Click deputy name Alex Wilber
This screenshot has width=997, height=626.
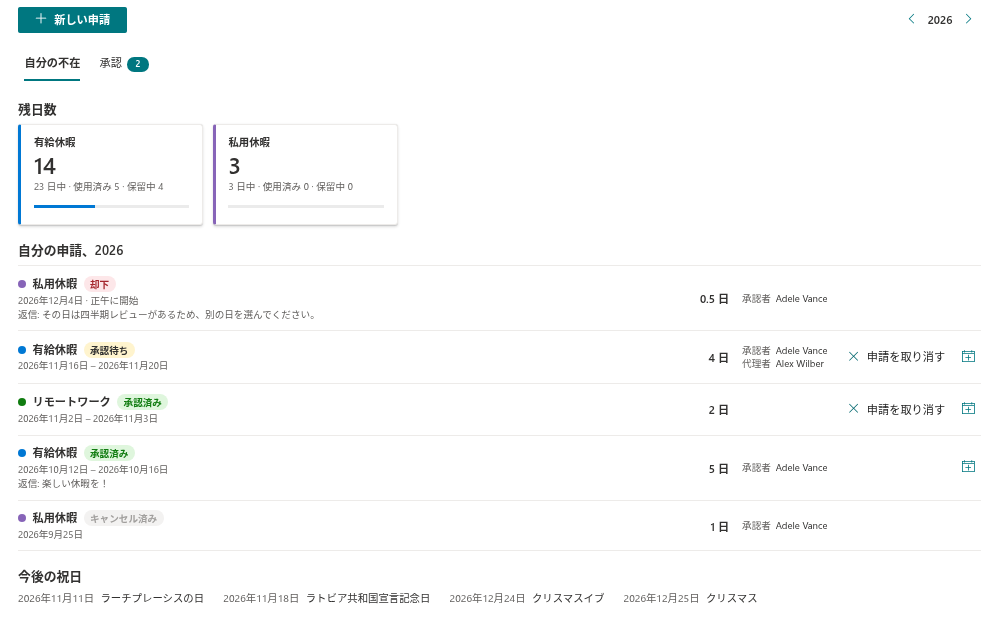[800, 364]
